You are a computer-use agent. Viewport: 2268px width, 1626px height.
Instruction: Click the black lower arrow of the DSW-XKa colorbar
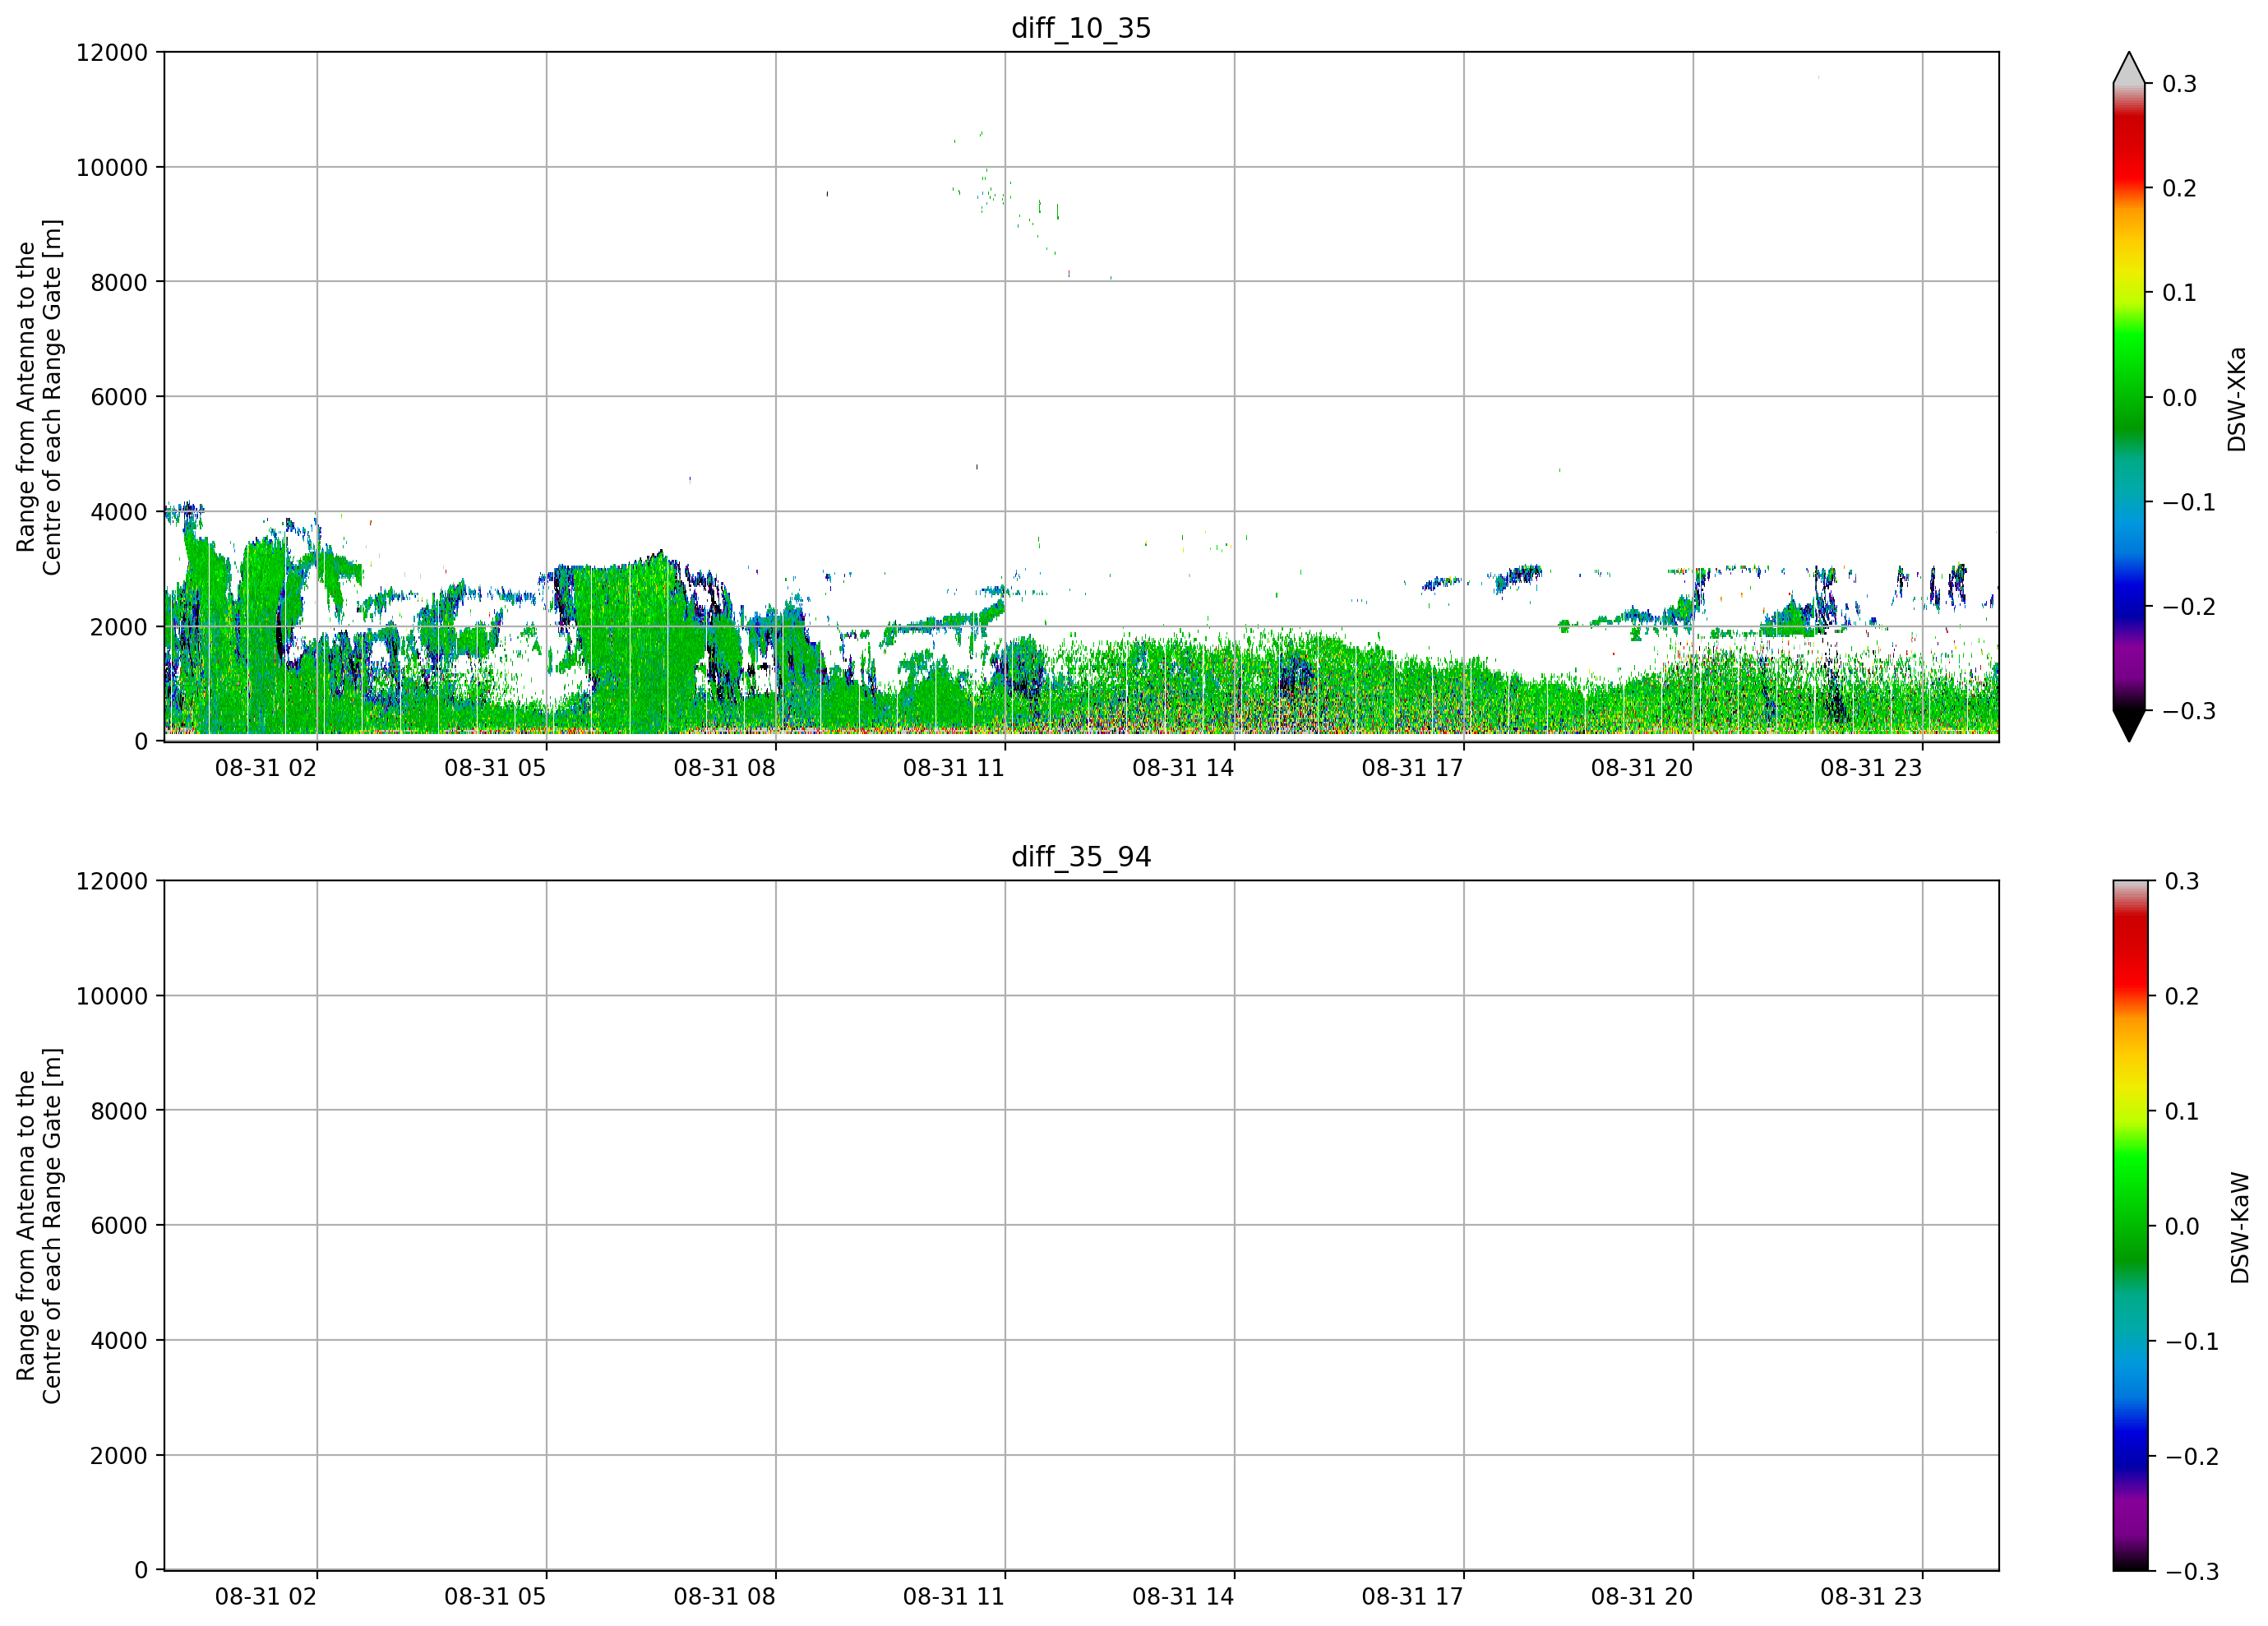(2129, 726)
